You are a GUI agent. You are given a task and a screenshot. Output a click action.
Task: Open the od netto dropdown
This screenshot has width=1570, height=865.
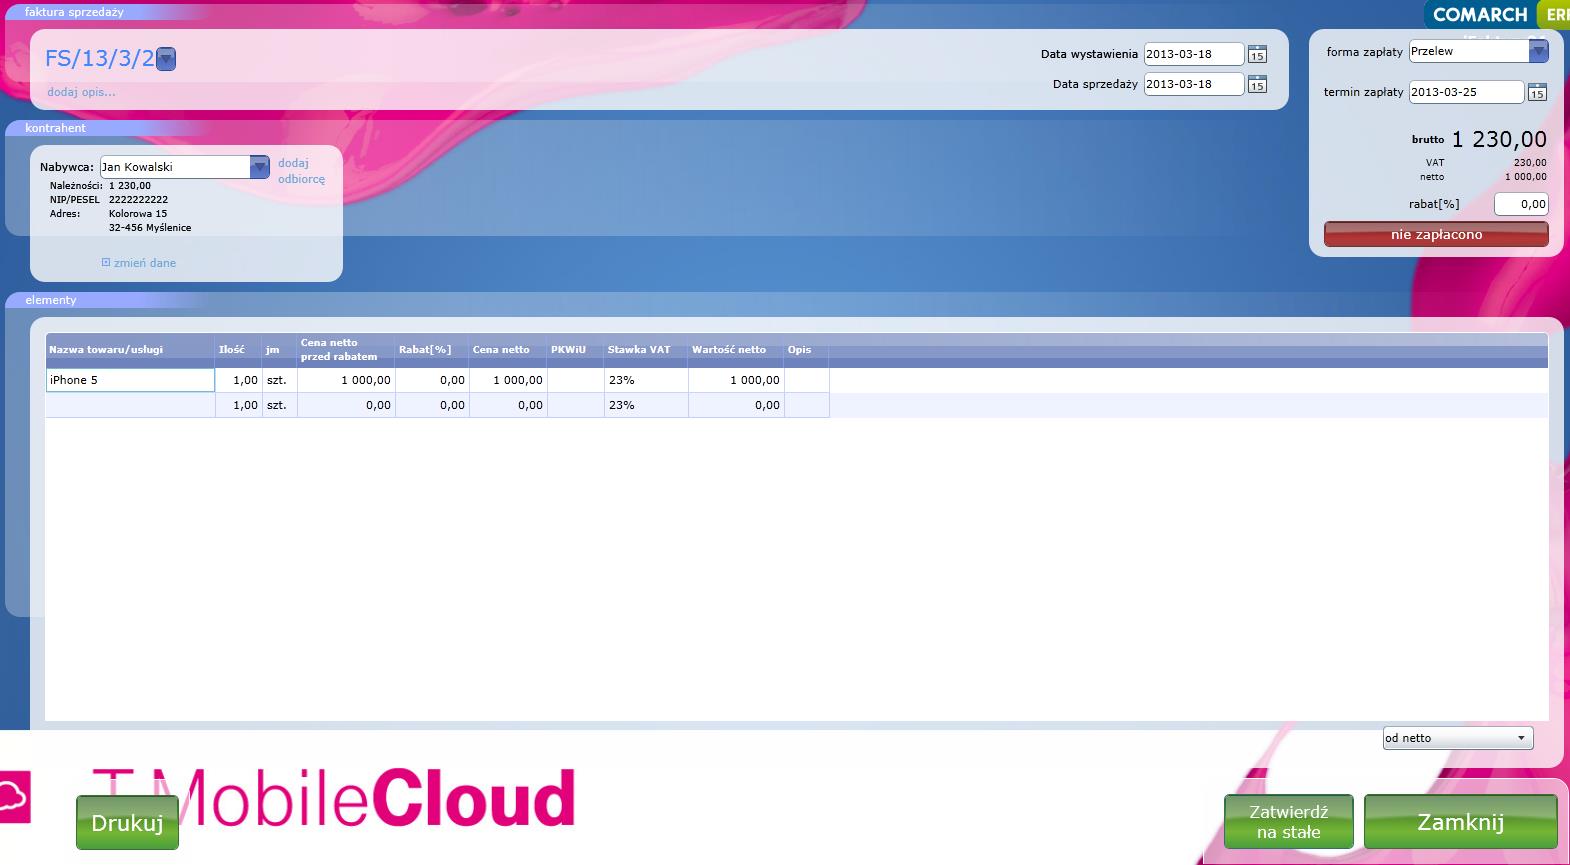tap(1457, 738)
